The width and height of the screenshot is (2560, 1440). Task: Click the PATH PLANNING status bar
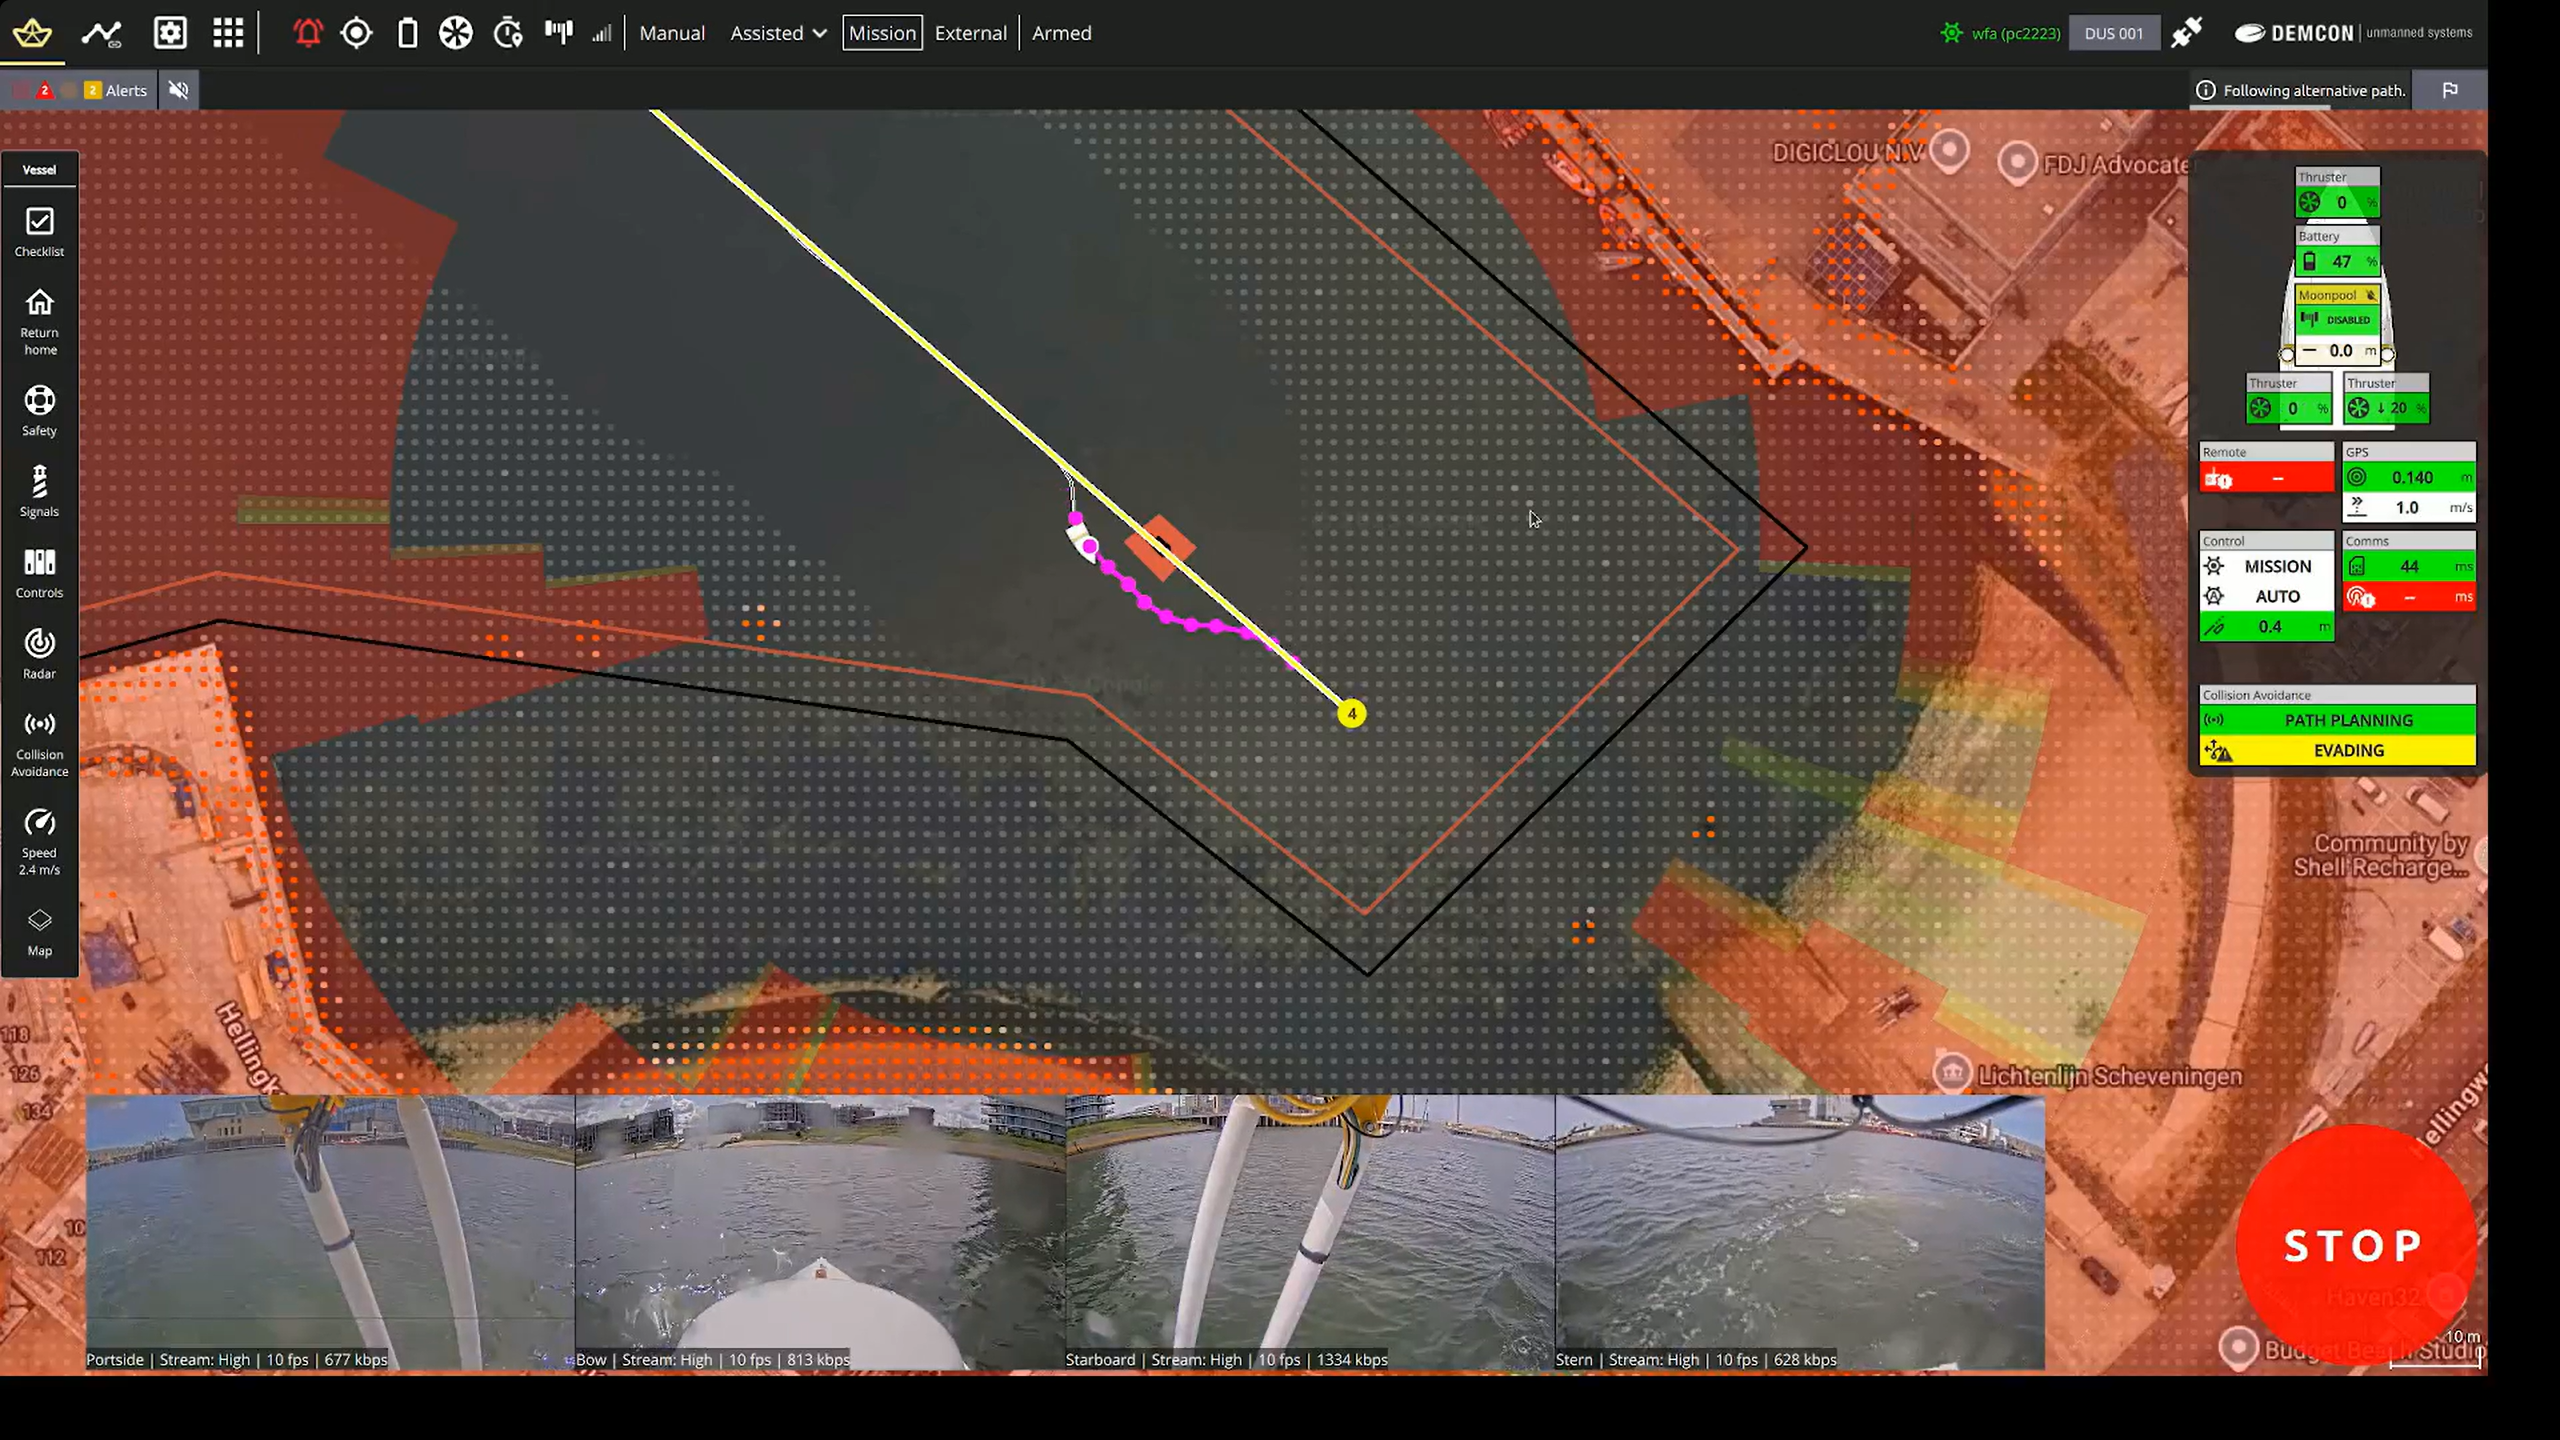pos(2337,720)
